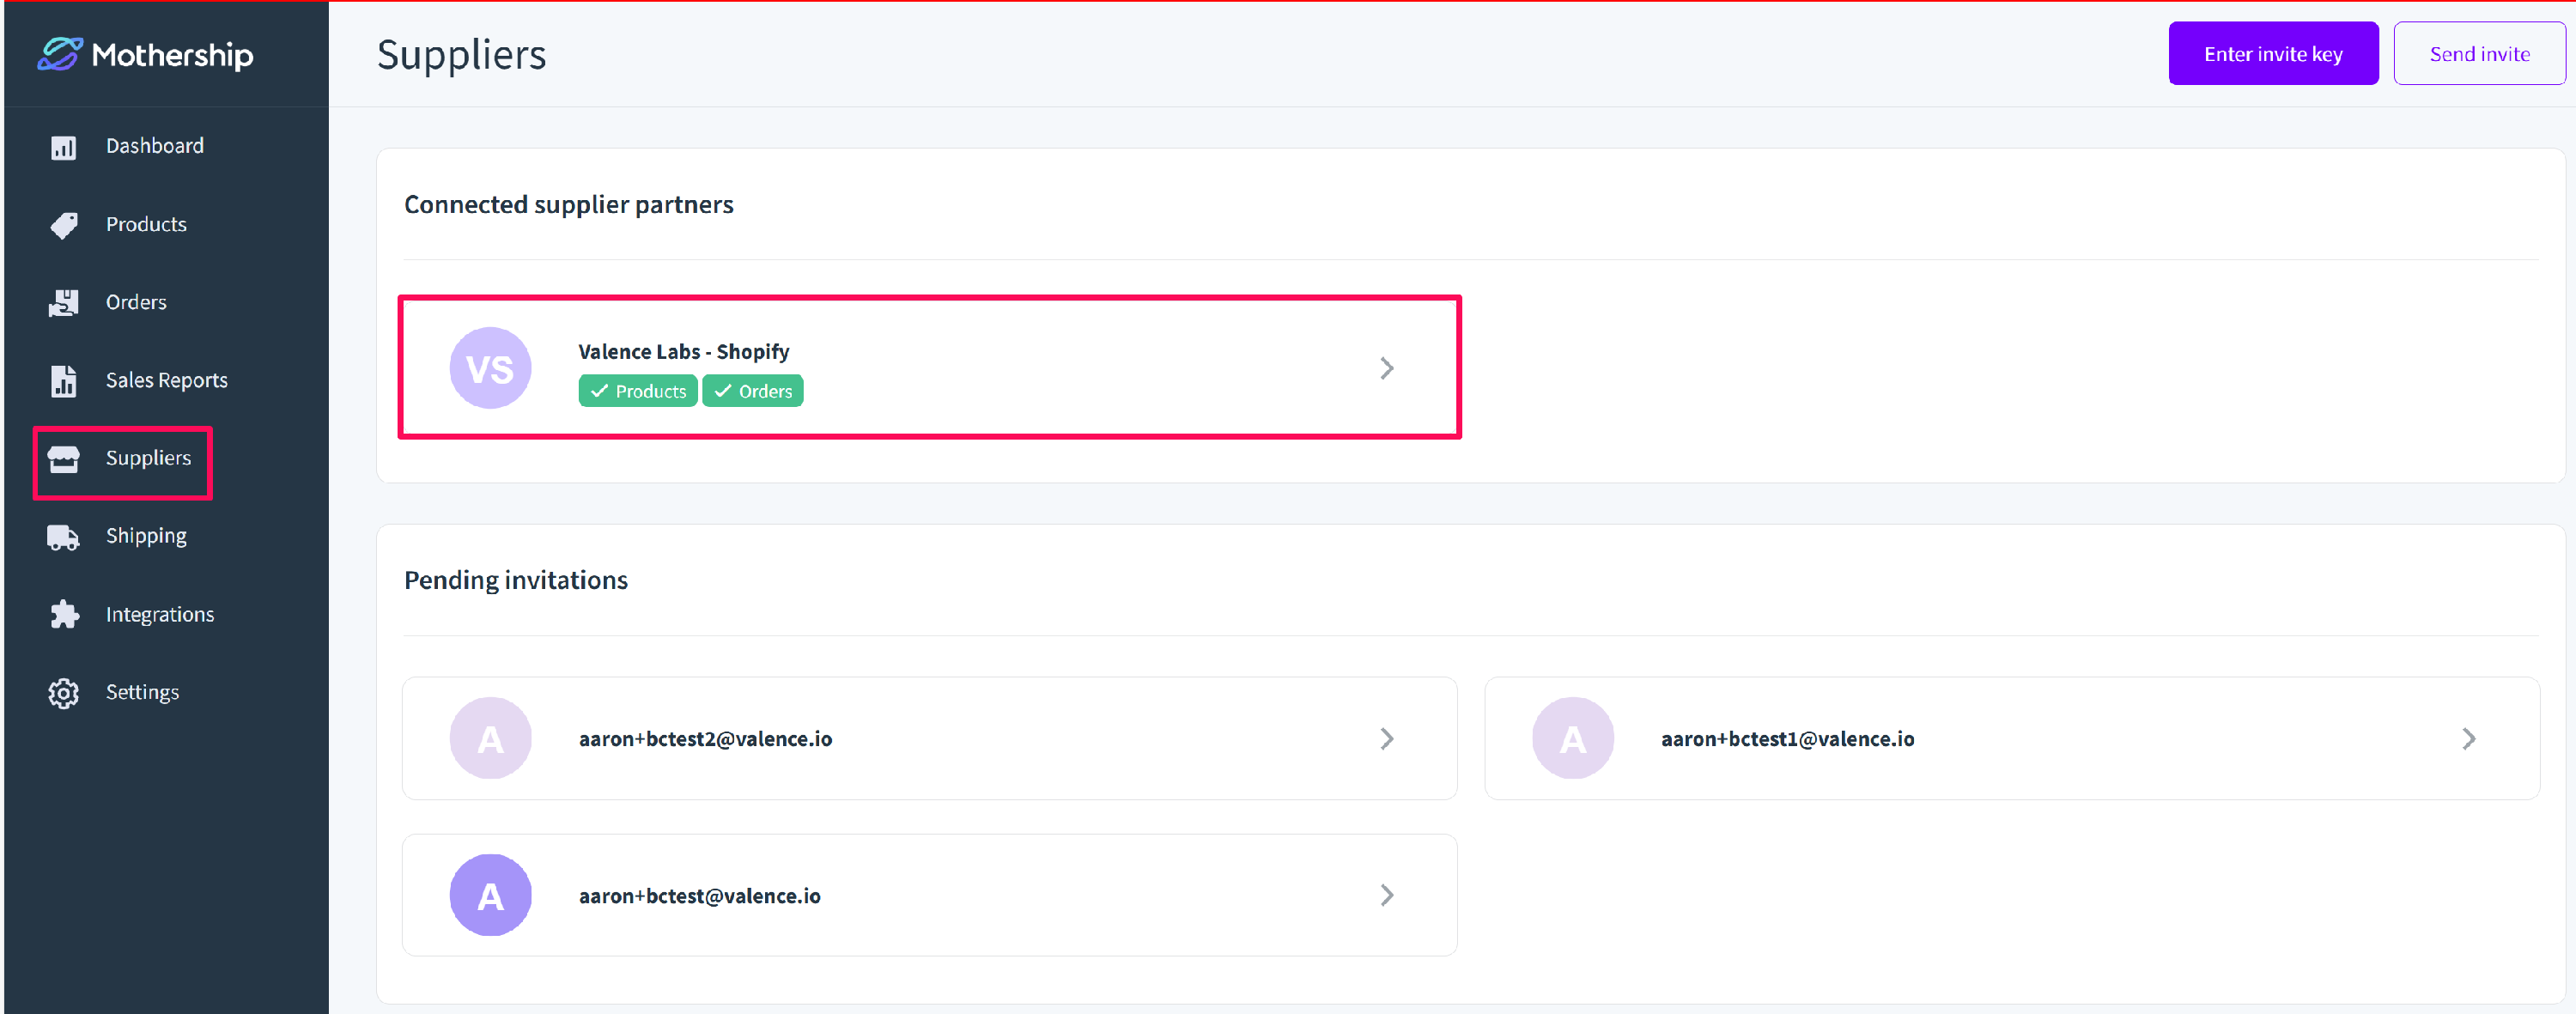
Task: Click the Integrations puzzle piece icon
Action: pos(63,615)
